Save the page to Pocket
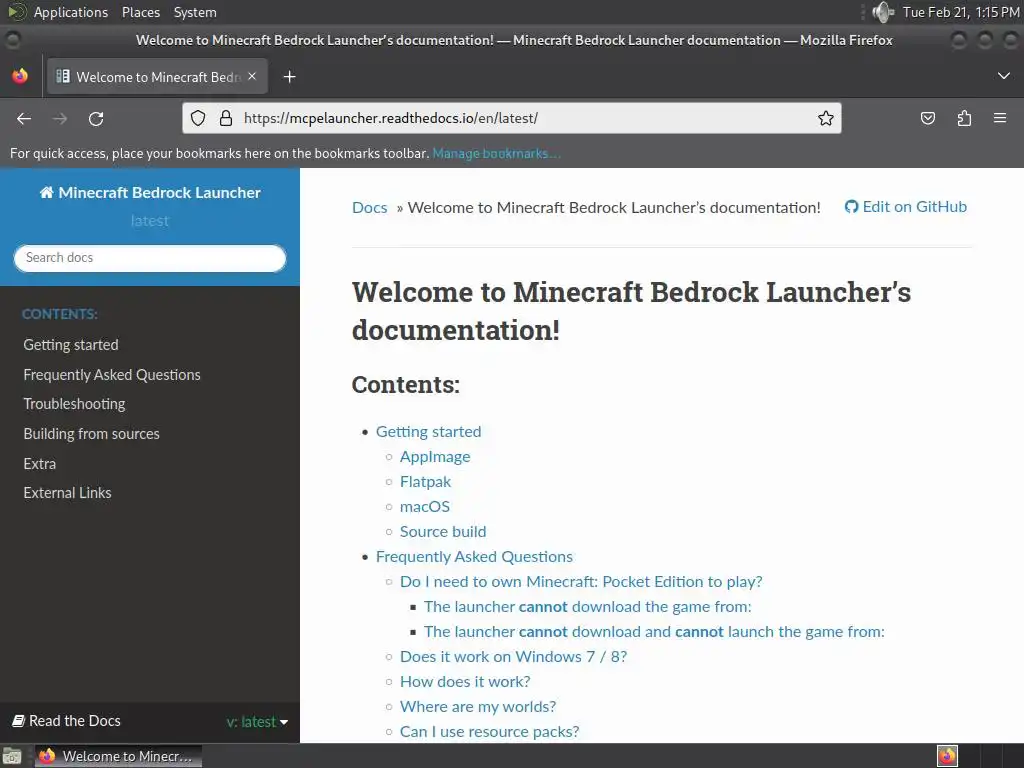The image size is (1024, 768). point(927,118)
